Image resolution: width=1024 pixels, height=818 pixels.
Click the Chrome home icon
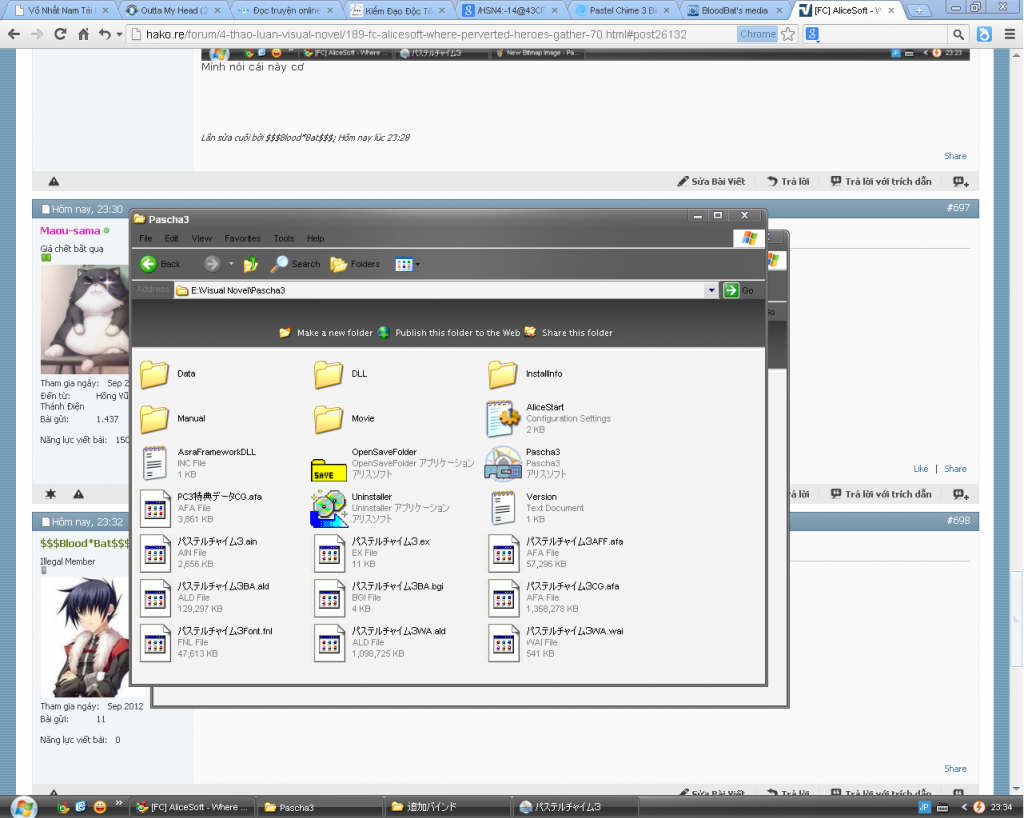[83, 34]
